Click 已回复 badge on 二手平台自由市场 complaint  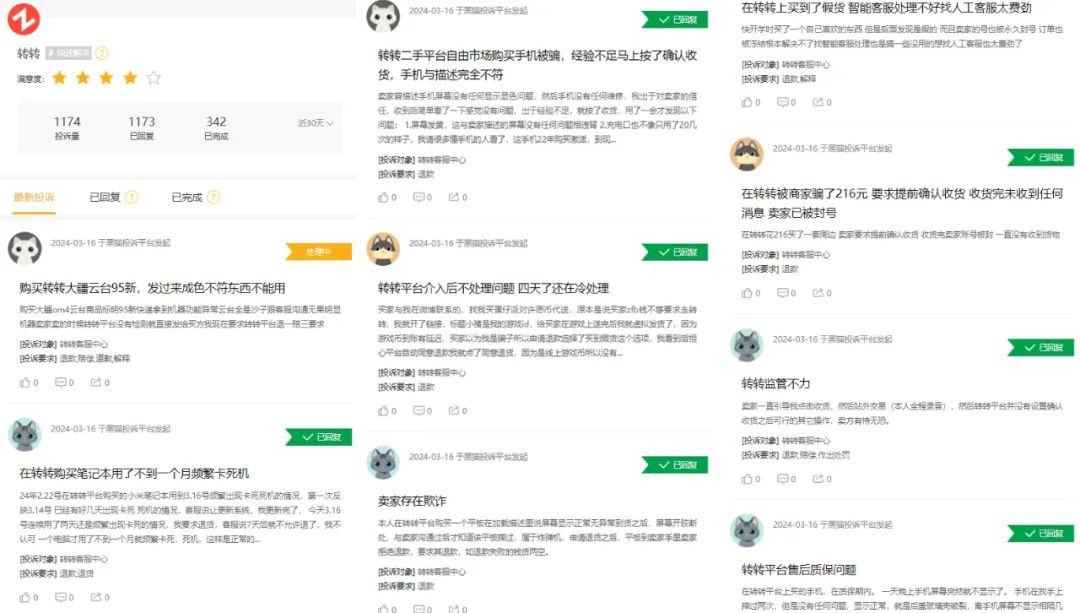(x=675, y=19)
